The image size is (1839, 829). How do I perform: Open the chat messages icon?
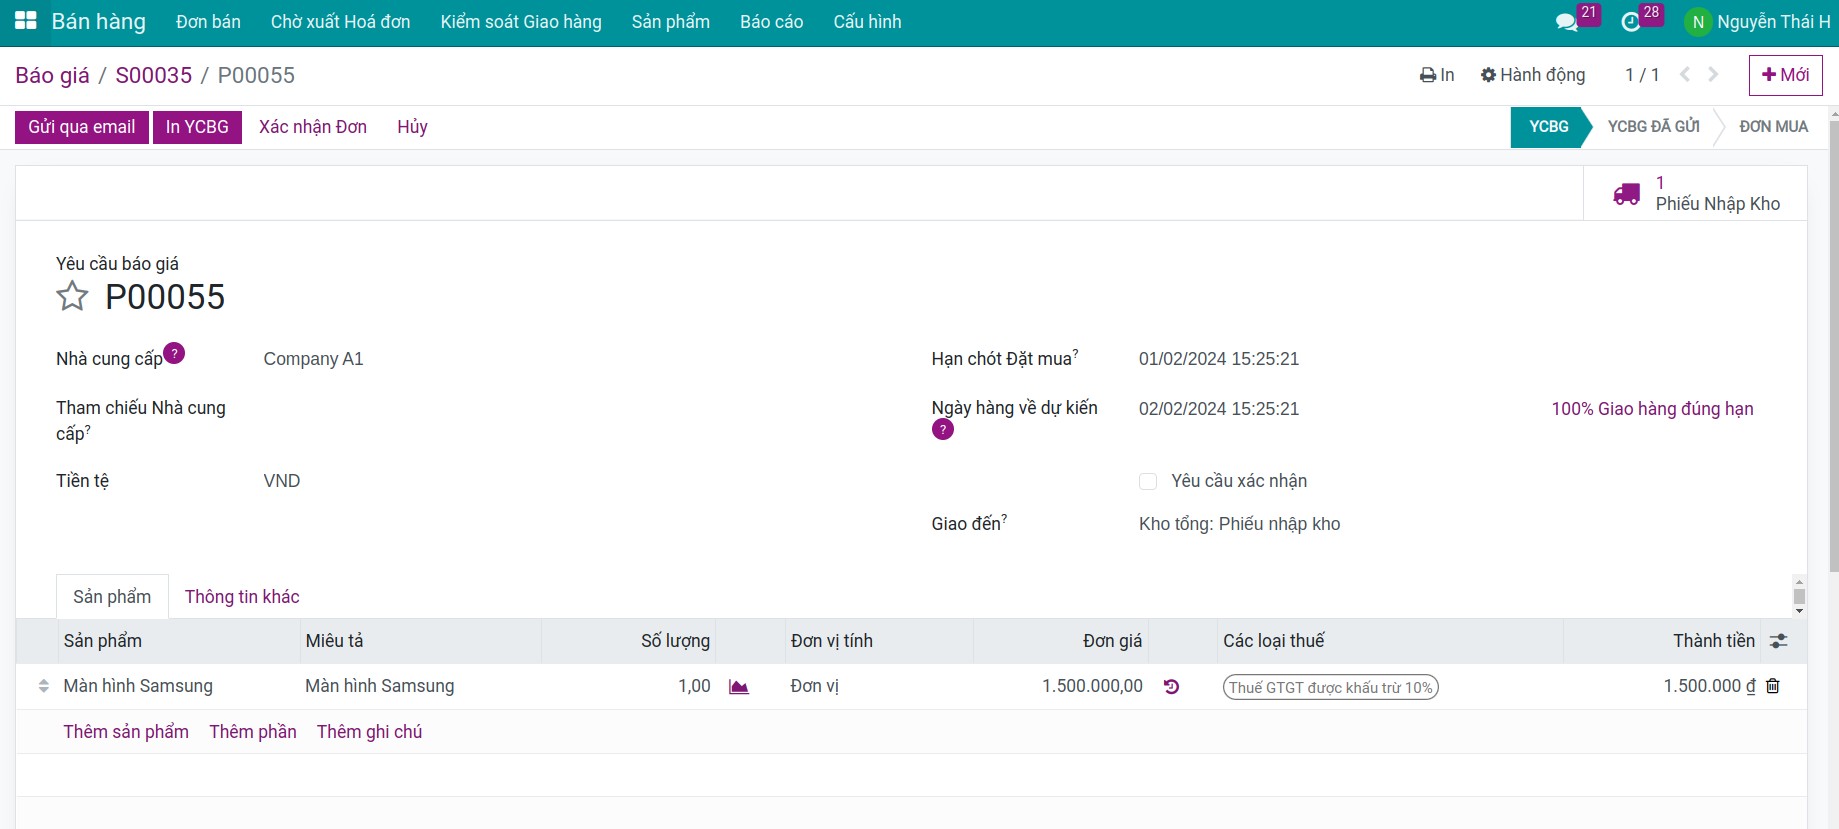pyautogui.click(x=1567, y=22)
